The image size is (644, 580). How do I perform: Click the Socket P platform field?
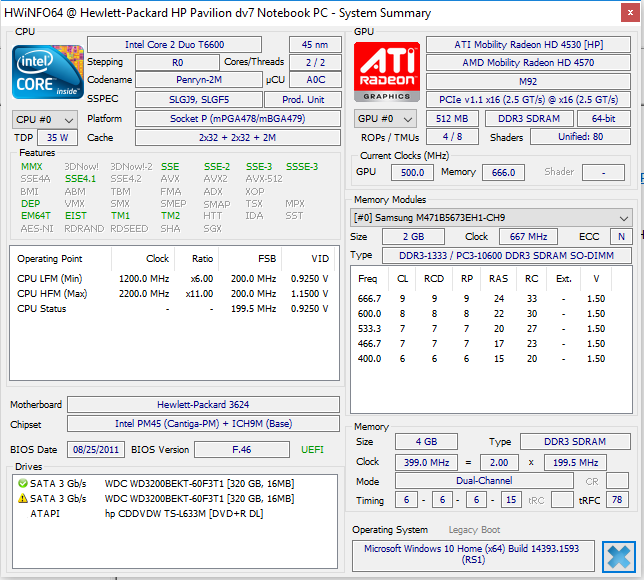coord(238,119)
